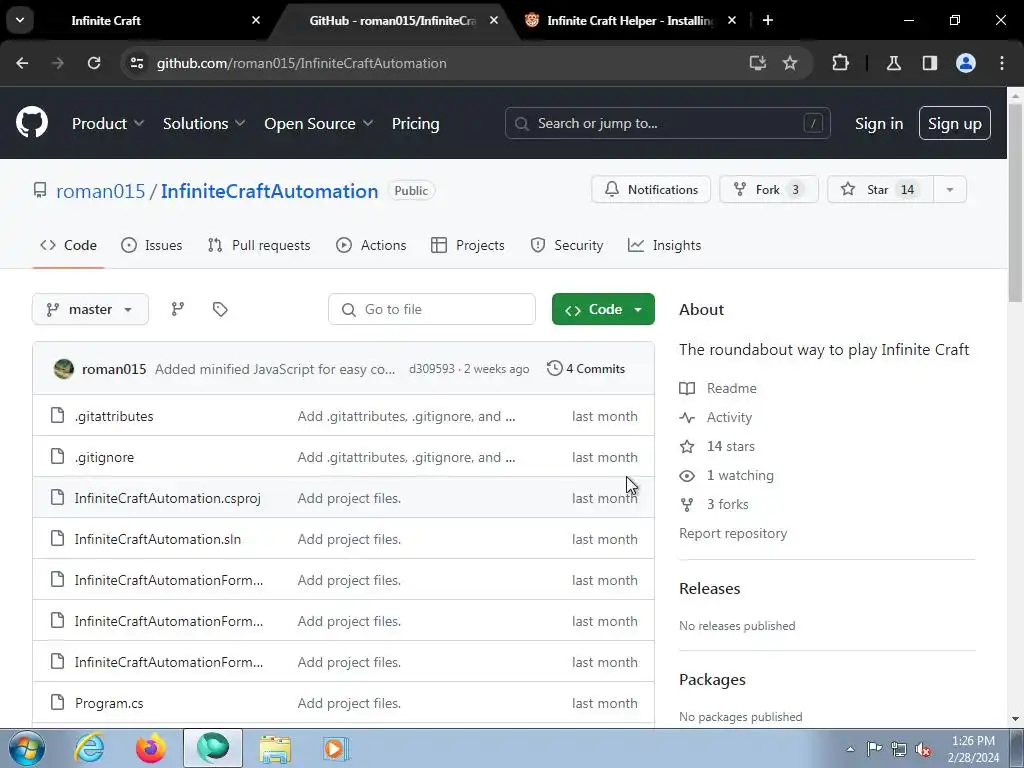Toggle the browser side panel icon
This screenshot has height=768, width=1024.
point(929,63)
